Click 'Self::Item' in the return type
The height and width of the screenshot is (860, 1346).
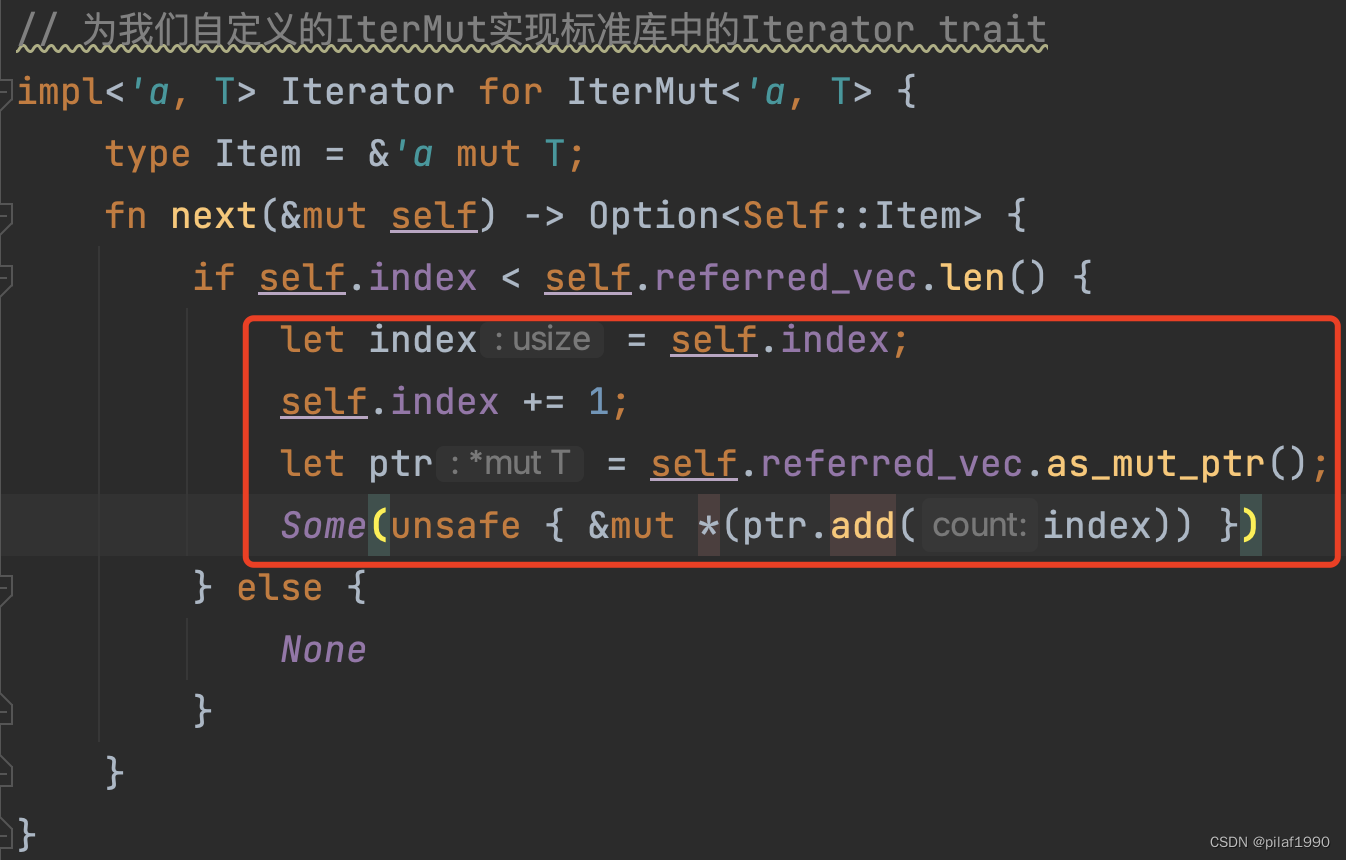coord(850,216)
